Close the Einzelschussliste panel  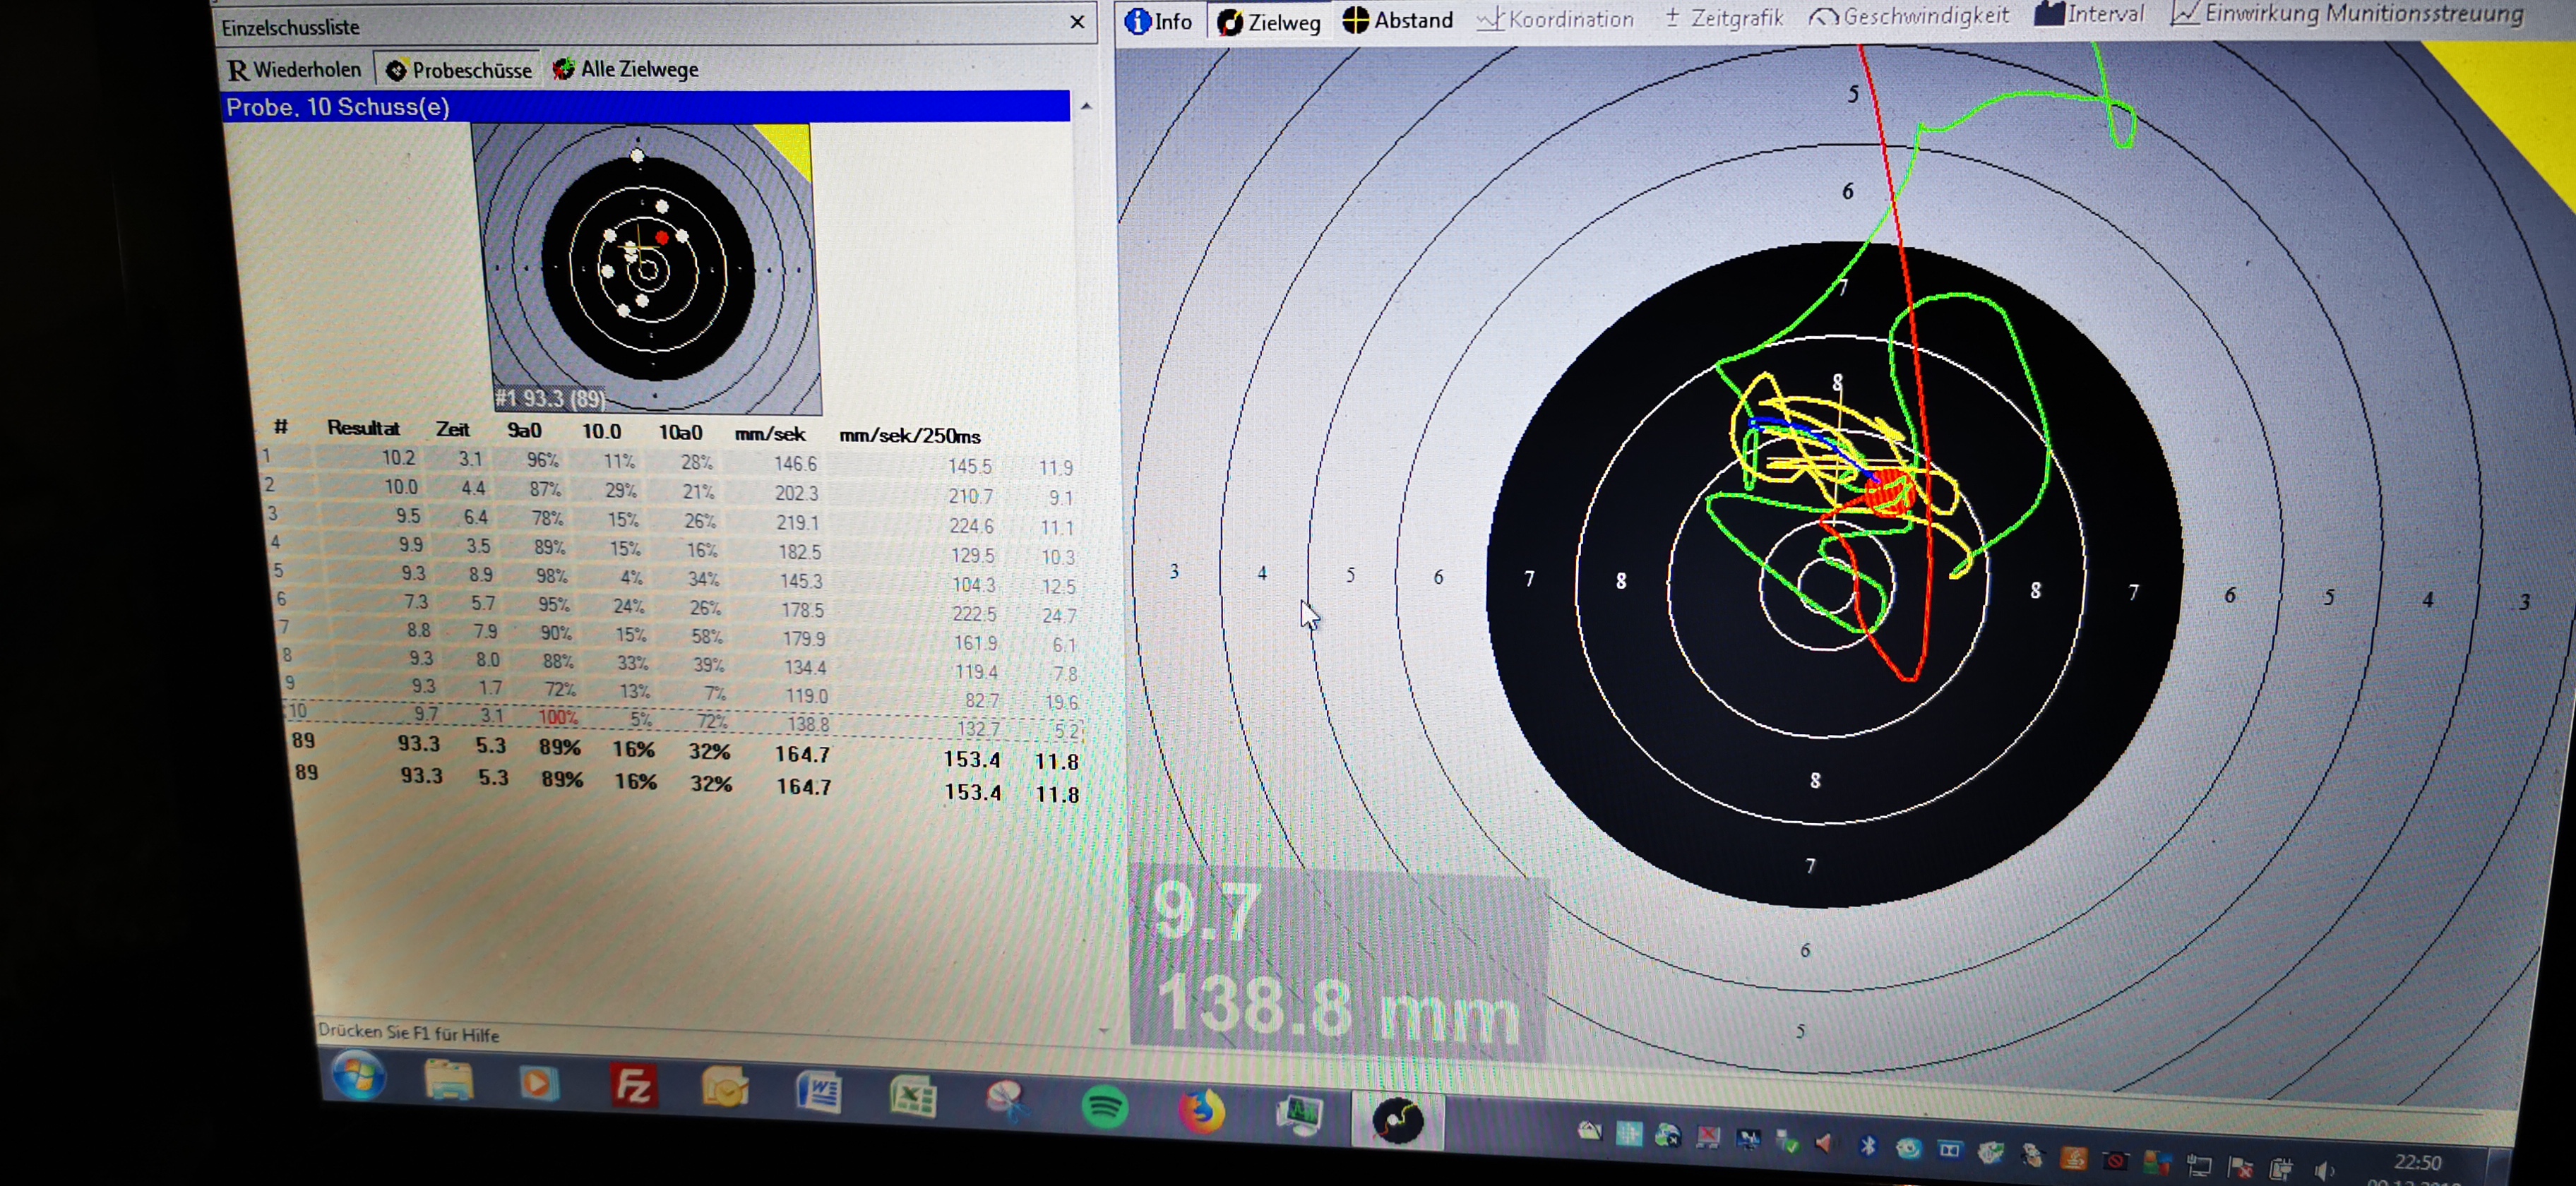(x=1077, y=22)
